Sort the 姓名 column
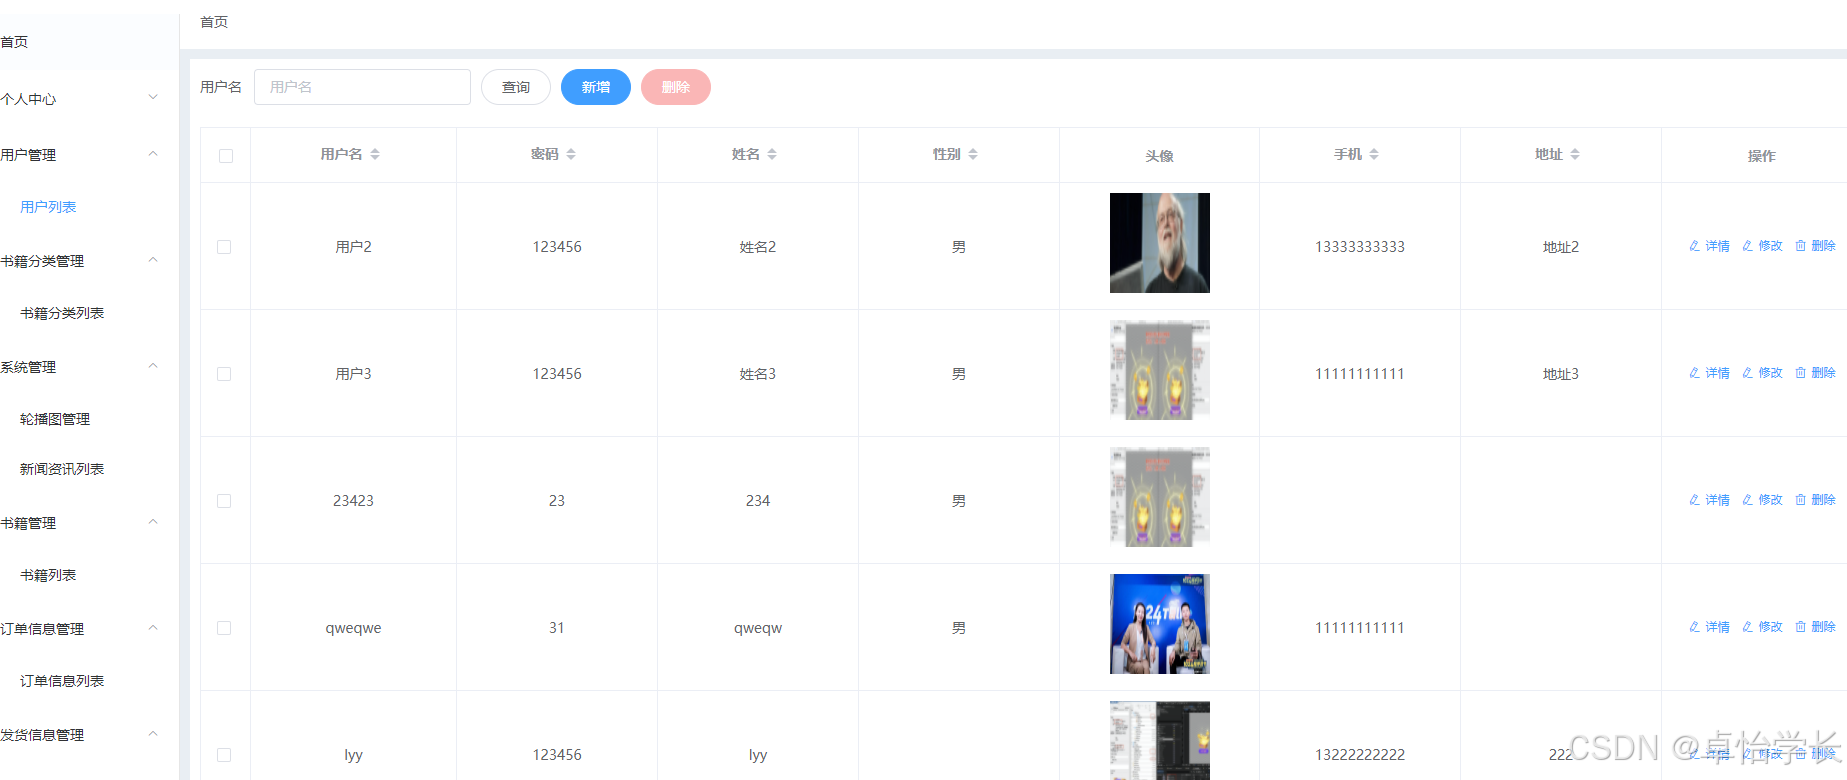 (x=772, y=154)
